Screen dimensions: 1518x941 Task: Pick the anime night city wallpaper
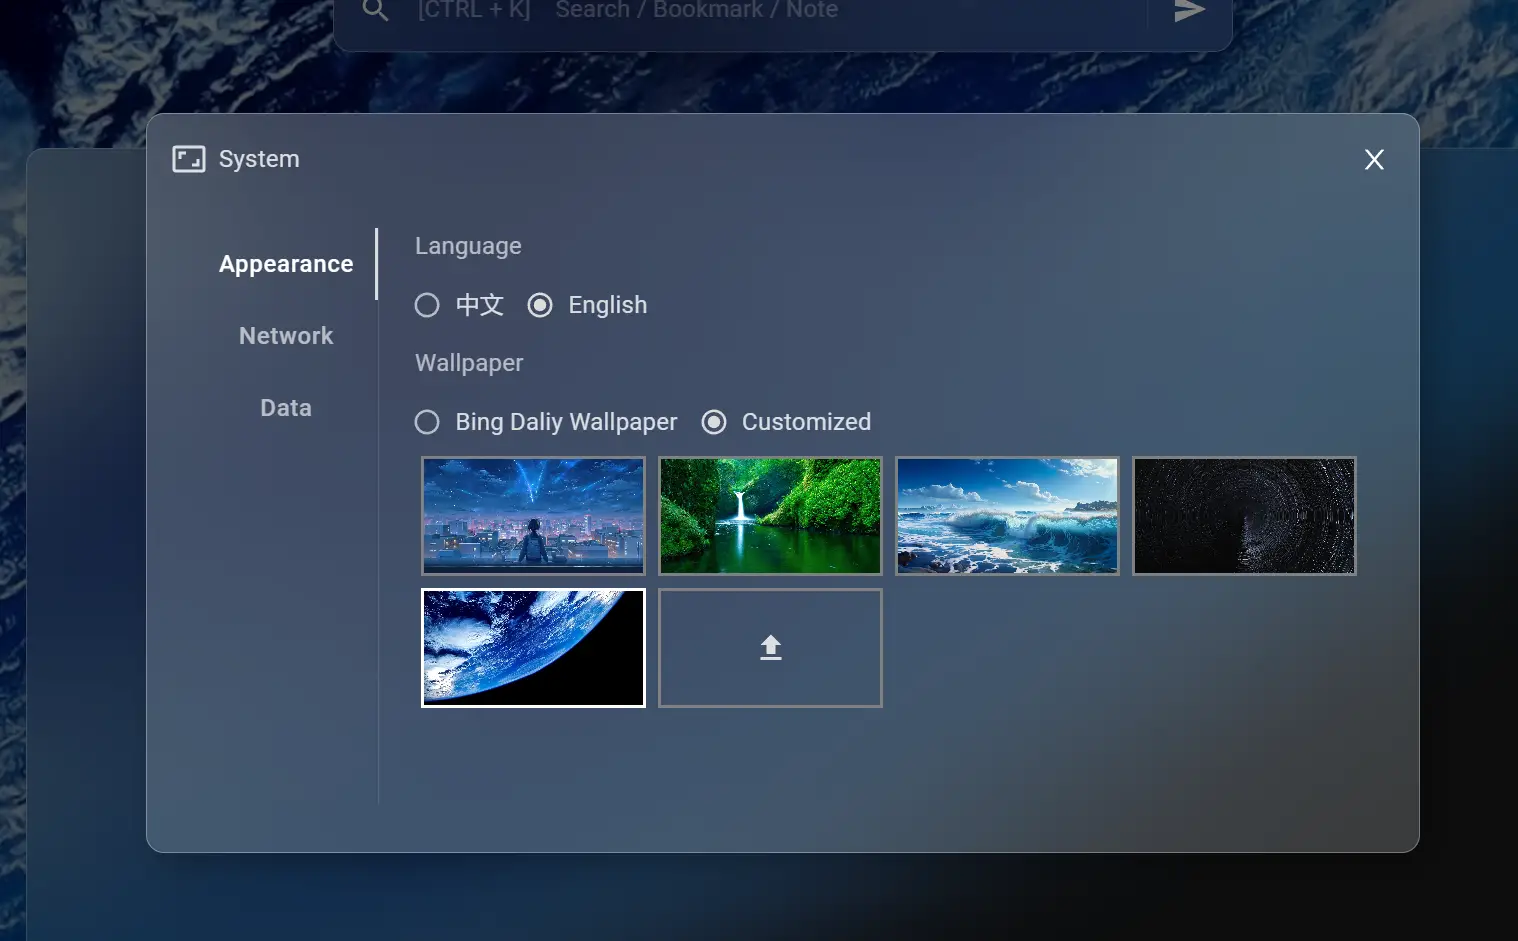533,516
